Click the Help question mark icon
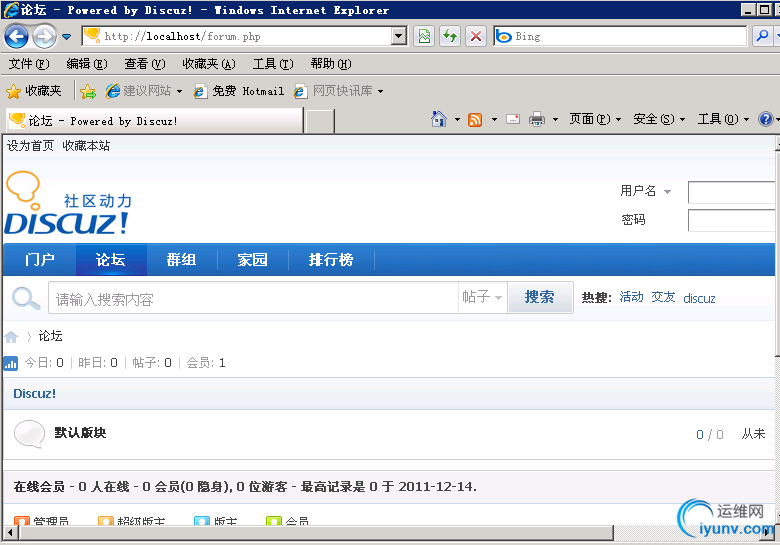The height and width of the screenshot is (545, 780). click(766, 119)
